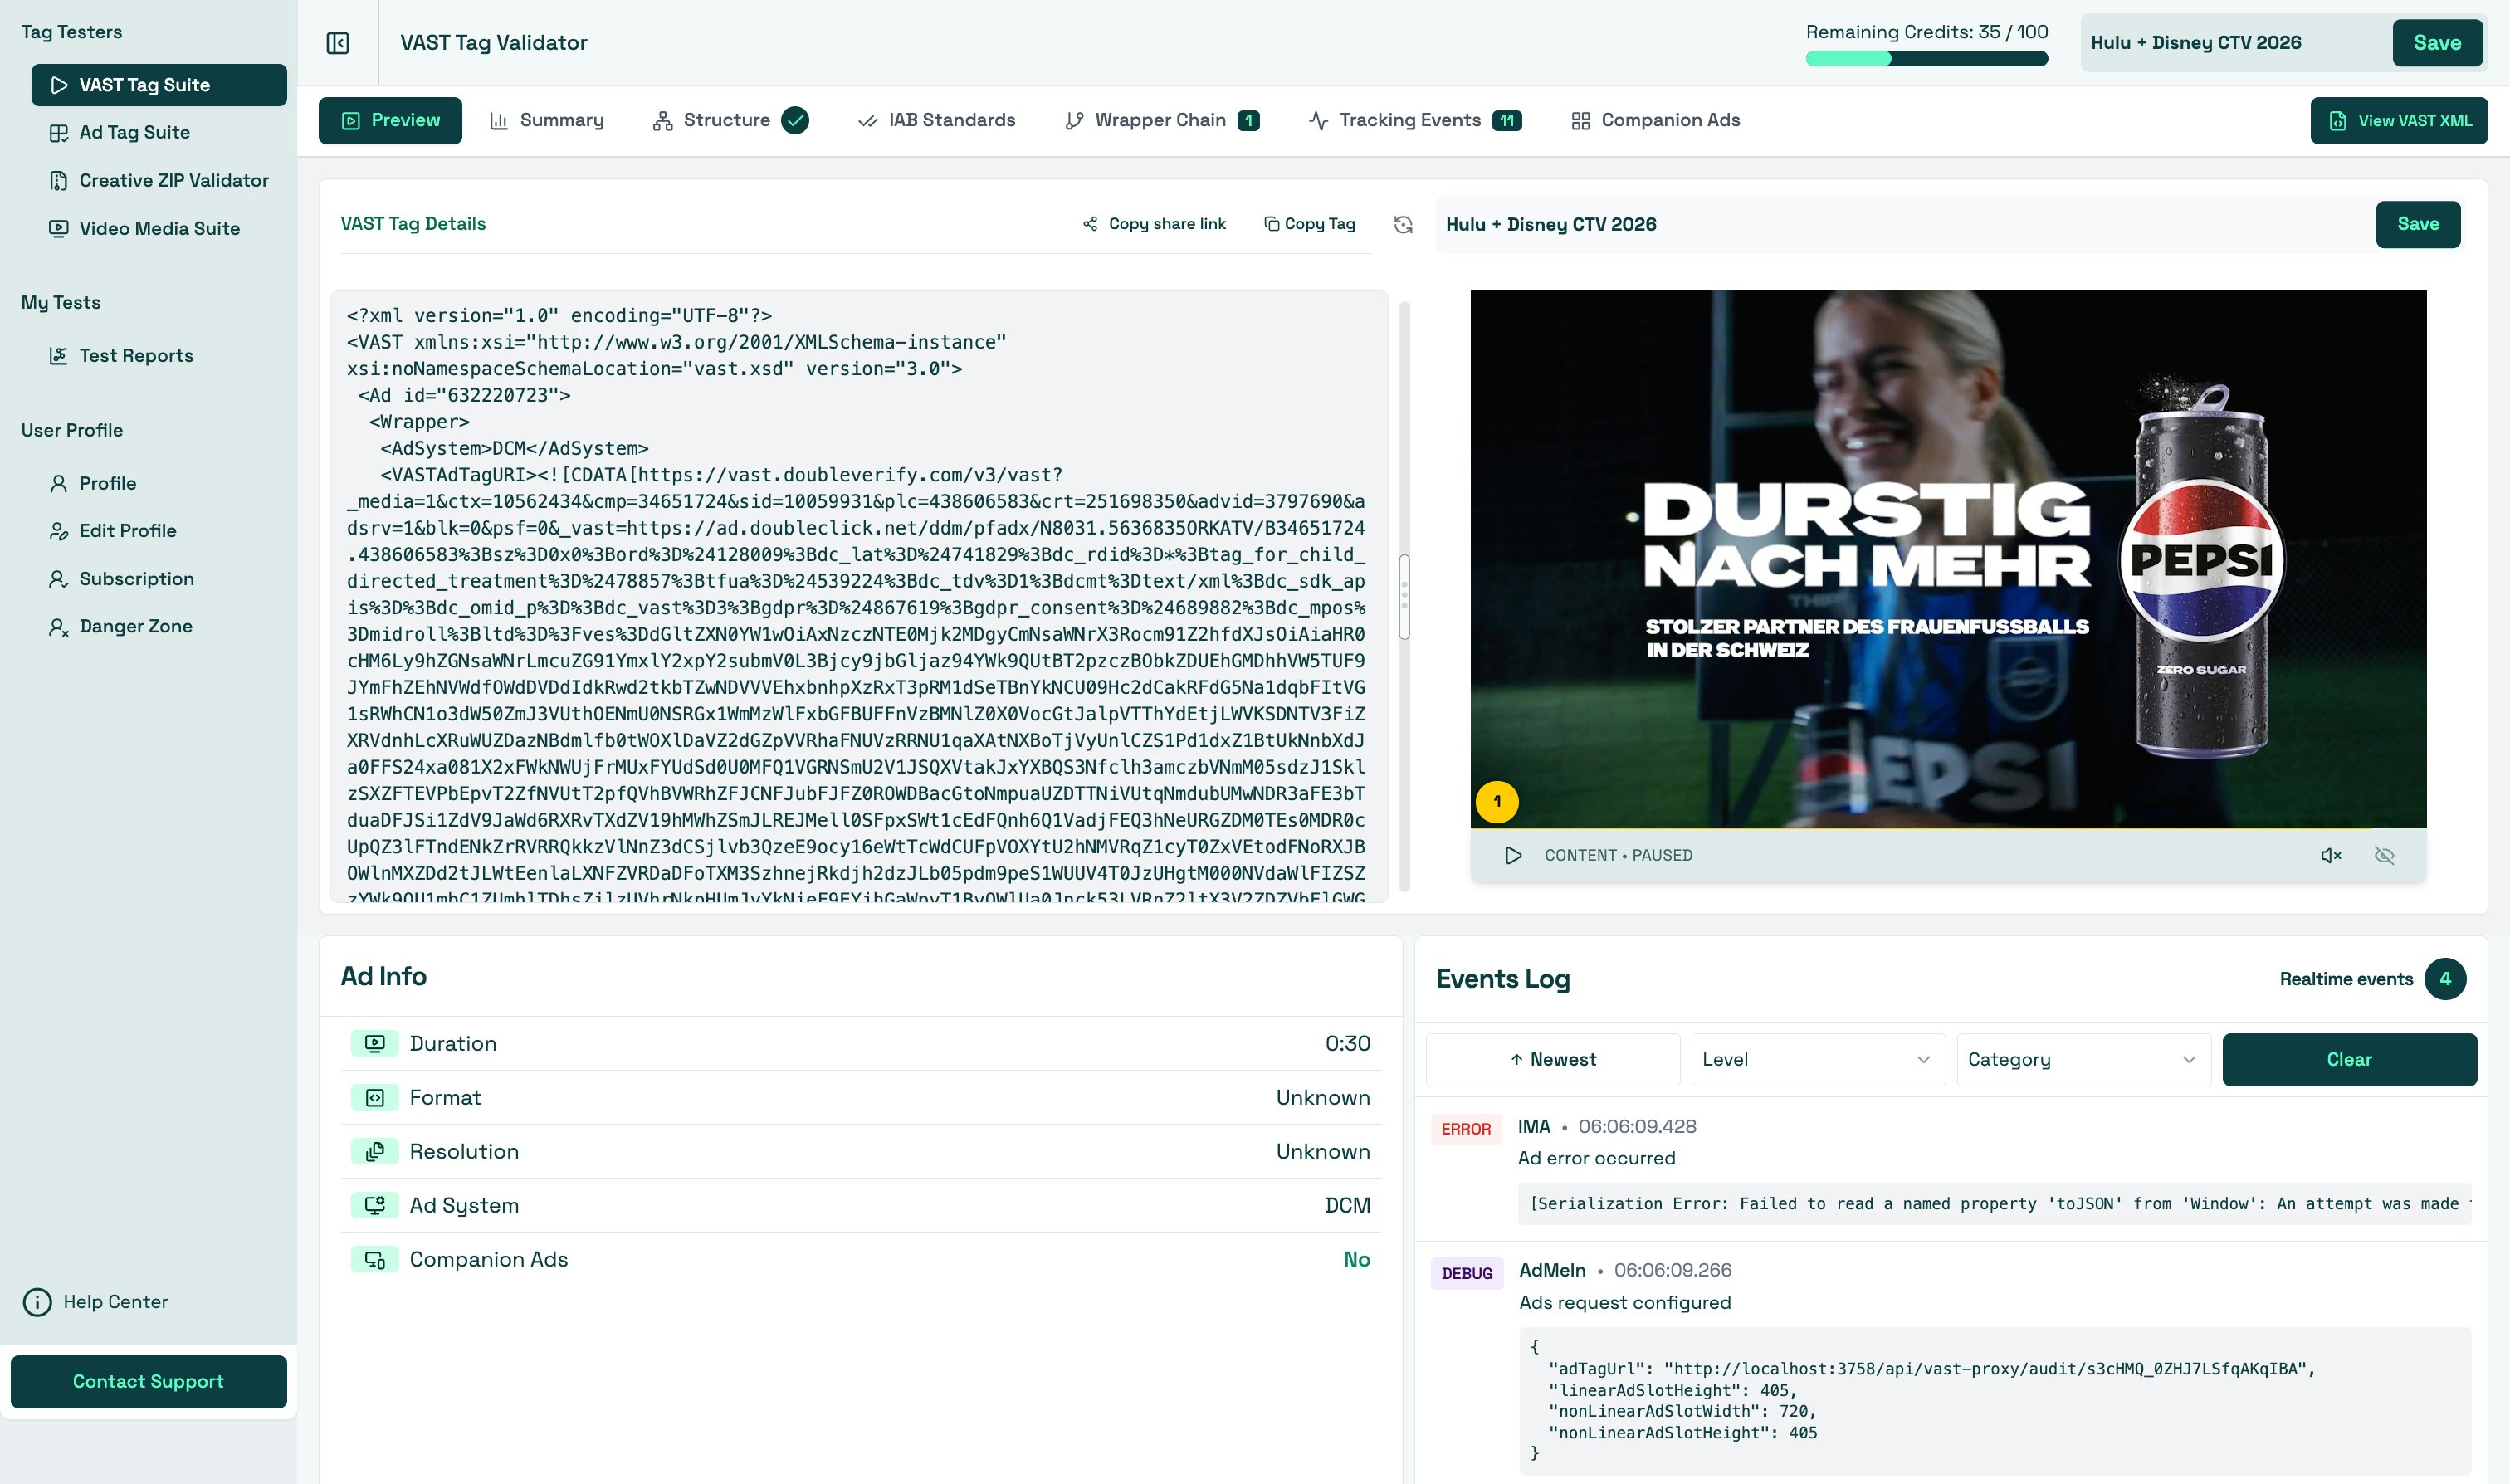Click the Profile user icon in sidebar
Screen dimensions: 2510x1484
(x=59, y=484)
